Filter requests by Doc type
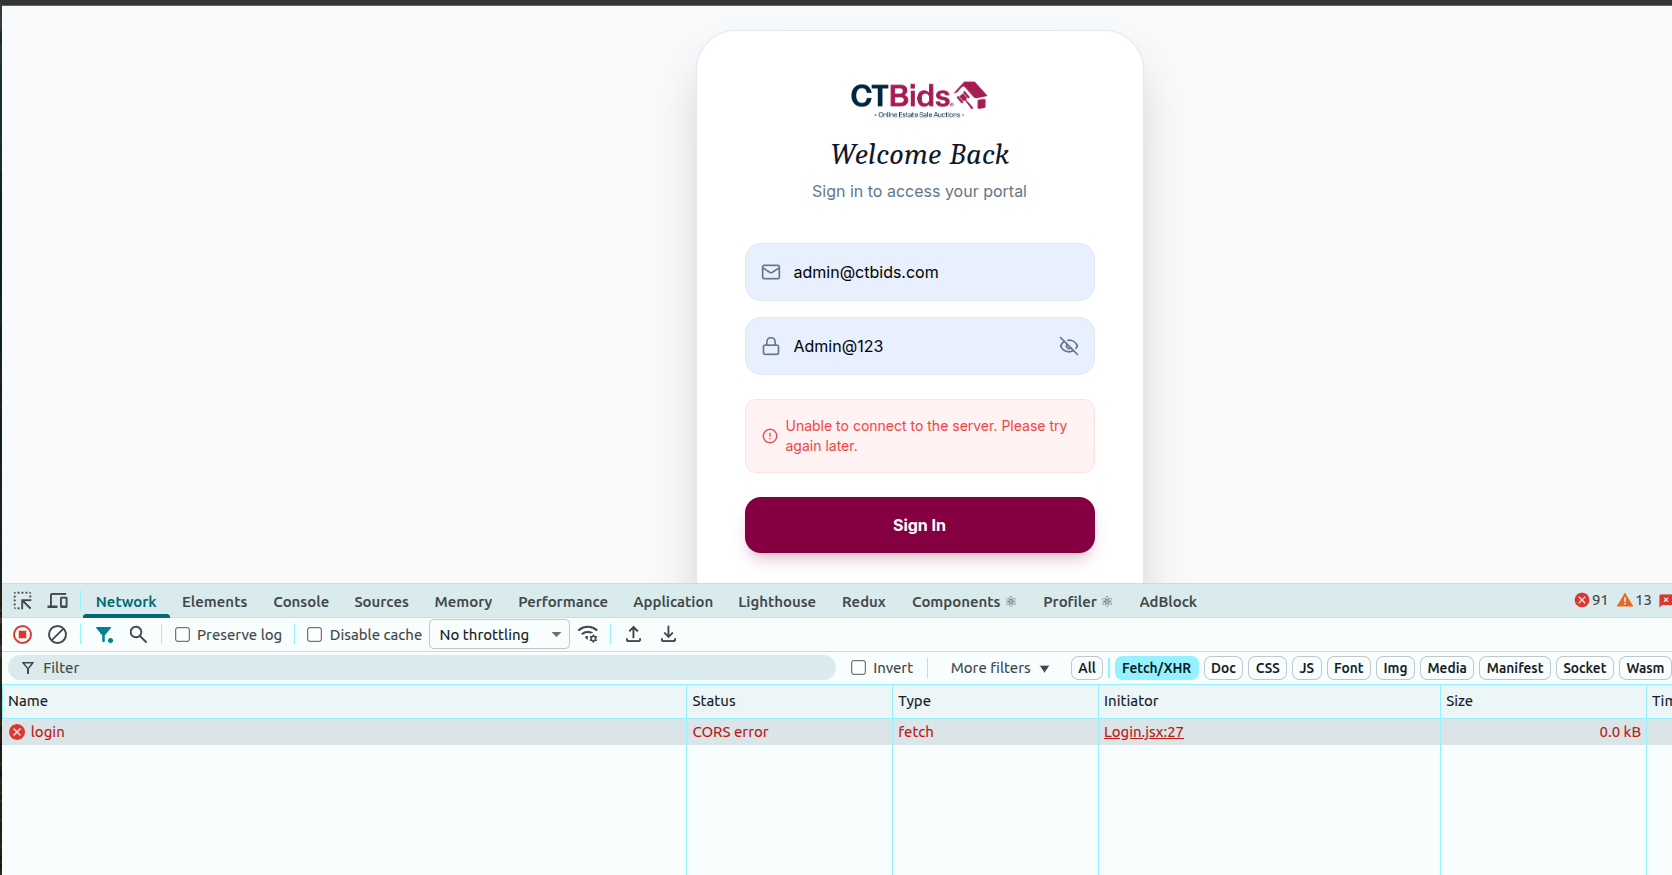Screen dimensions: 1672x875 1223,668
